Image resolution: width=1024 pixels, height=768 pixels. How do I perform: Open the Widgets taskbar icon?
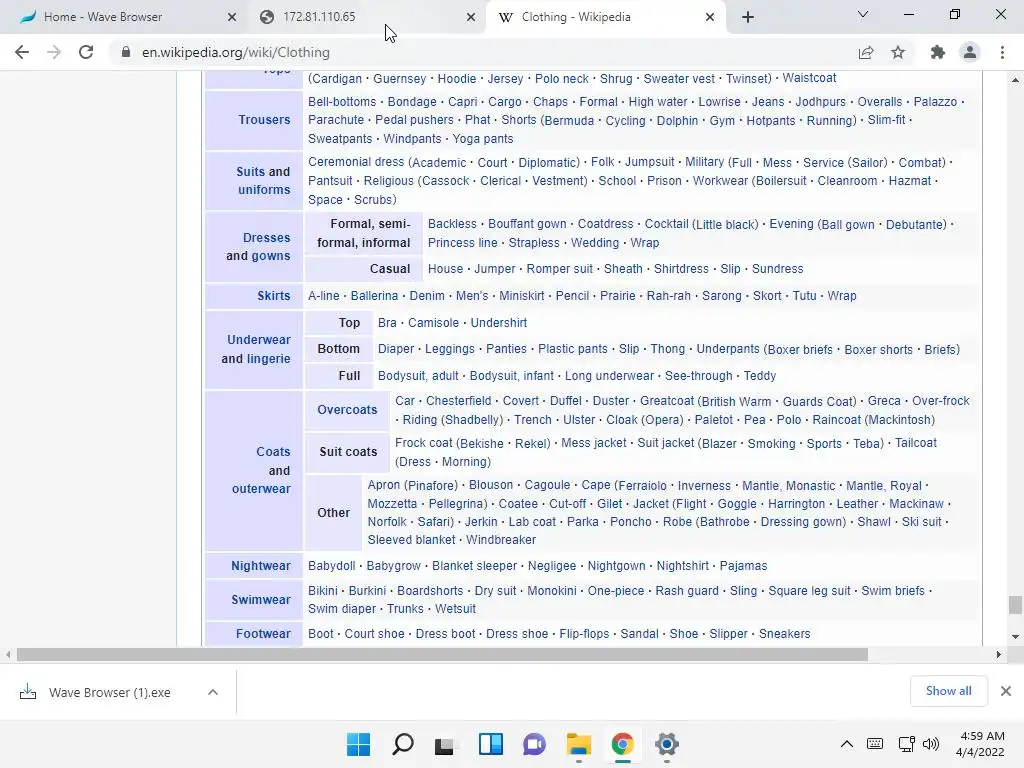click(490, 744)
